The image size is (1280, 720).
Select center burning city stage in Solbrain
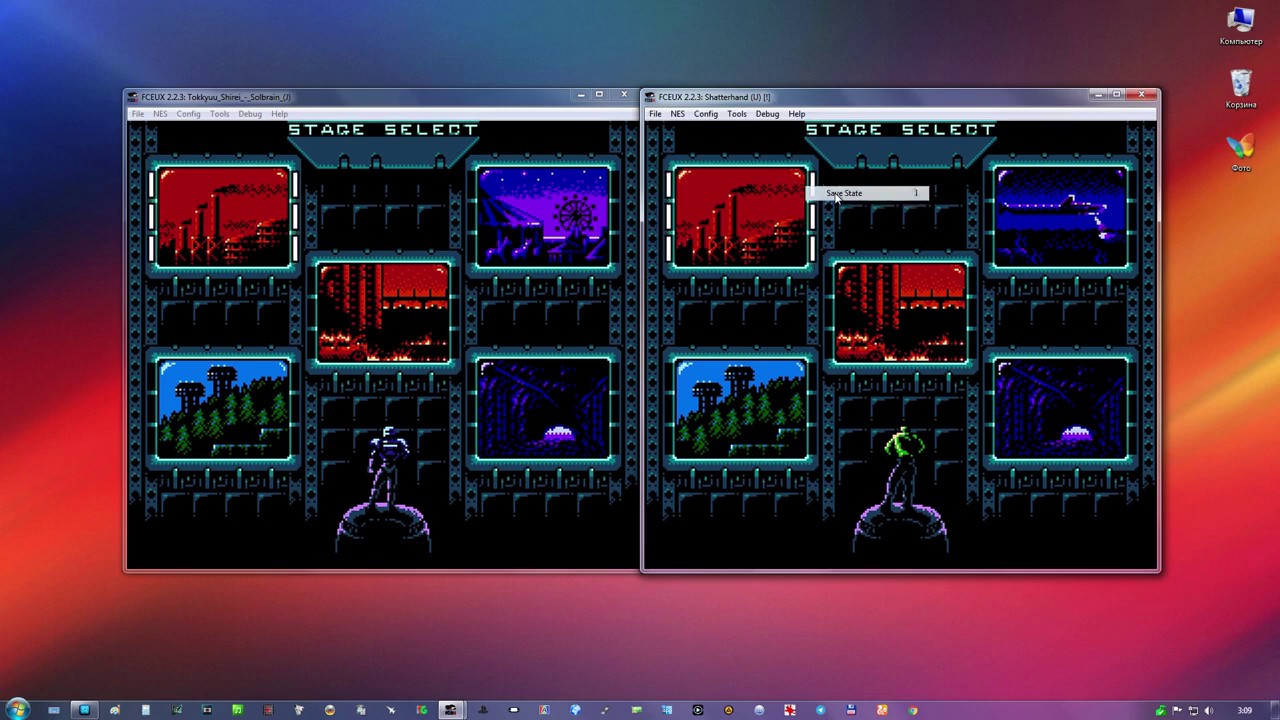[383, 313]
